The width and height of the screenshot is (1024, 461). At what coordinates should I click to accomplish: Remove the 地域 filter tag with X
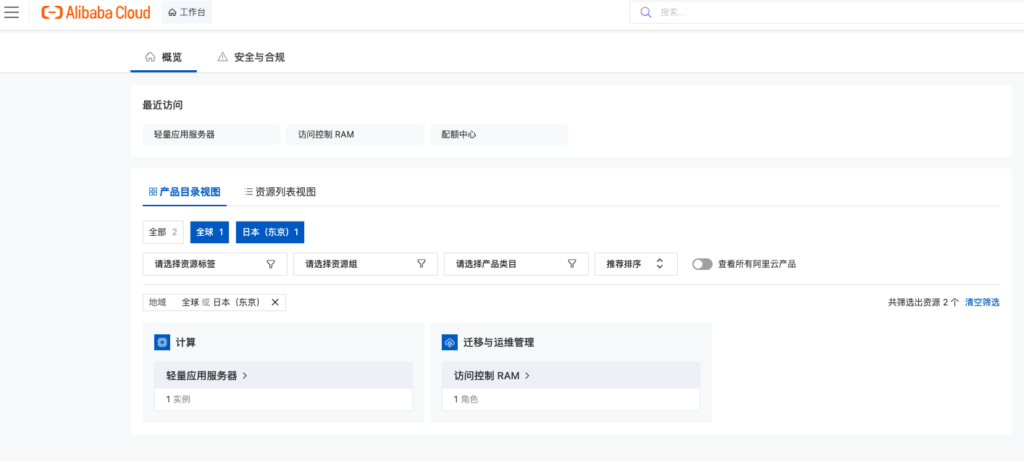(x=275, y=302)
